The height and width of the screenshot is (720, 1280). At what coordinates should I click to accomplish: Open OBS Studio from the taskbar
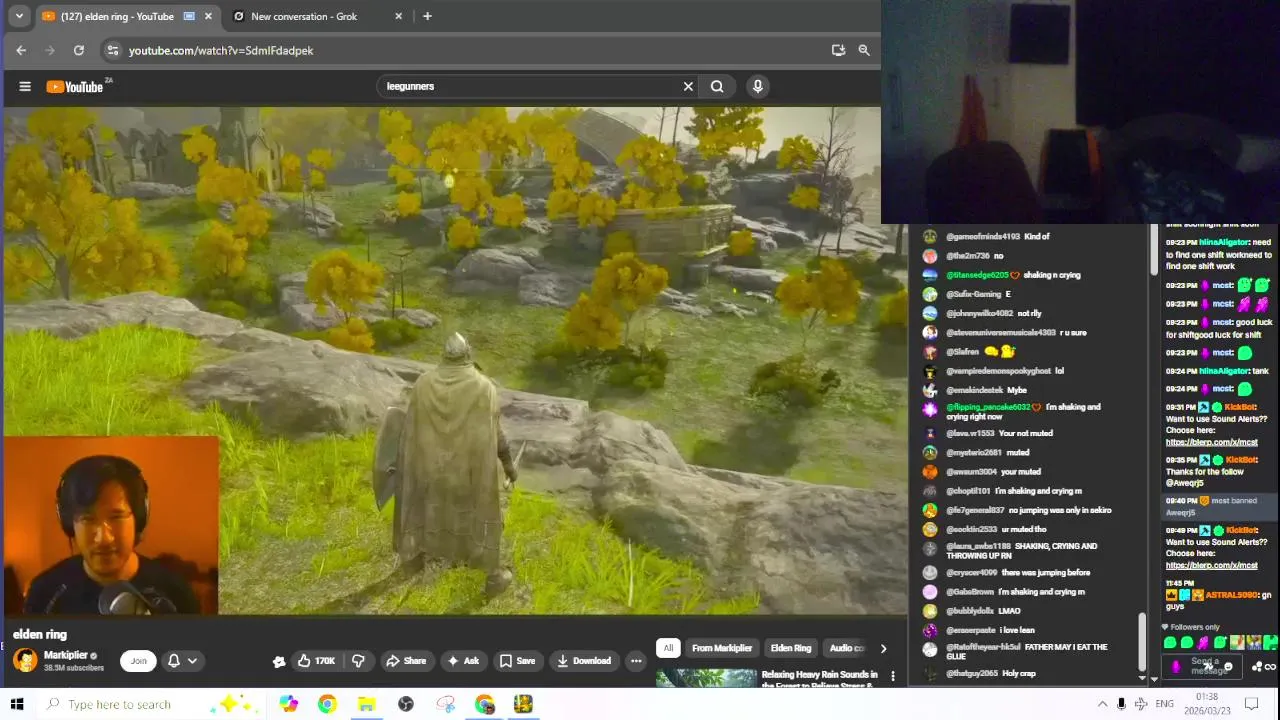pyautogui.click(x=406, y=704)
